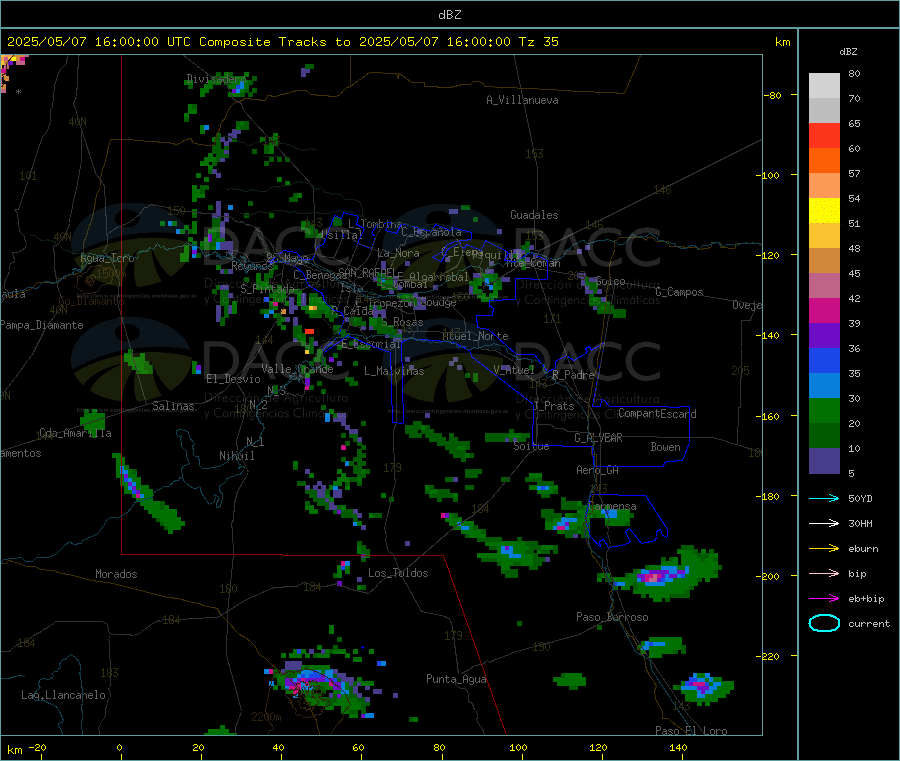Select the gray 65–70 dBZ color band
This screenshot has width=900, height=761.
pos(824,111)
